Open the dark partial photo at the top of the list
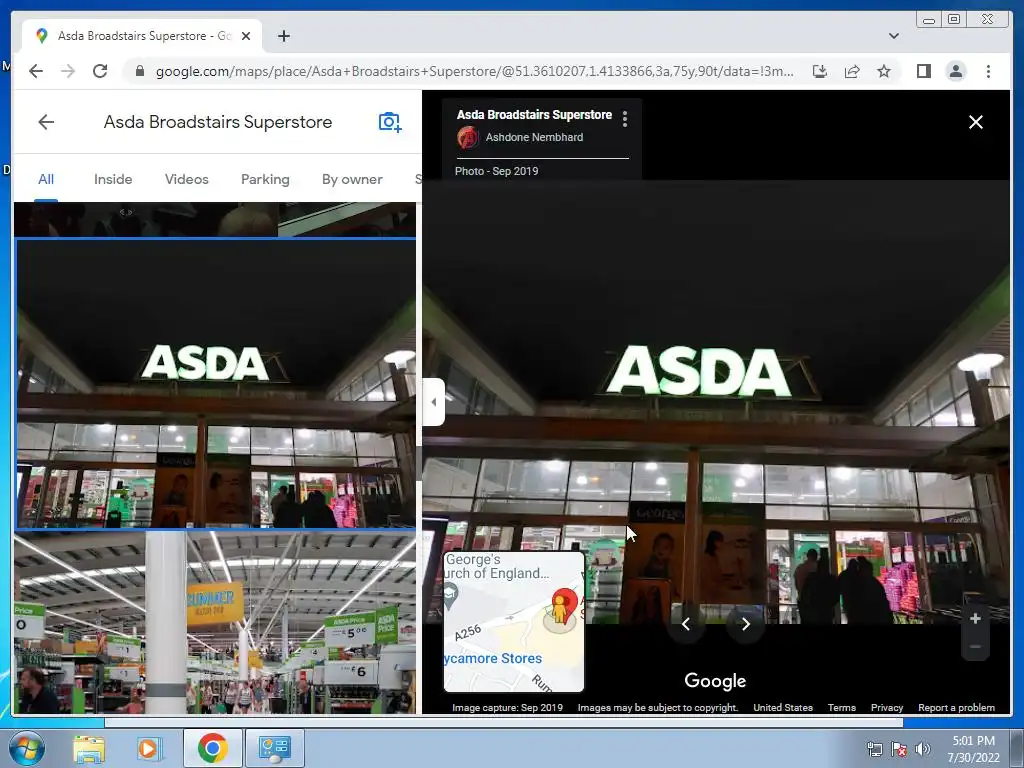This screenshot has height=768, width=1024. (x=215, y=219)
